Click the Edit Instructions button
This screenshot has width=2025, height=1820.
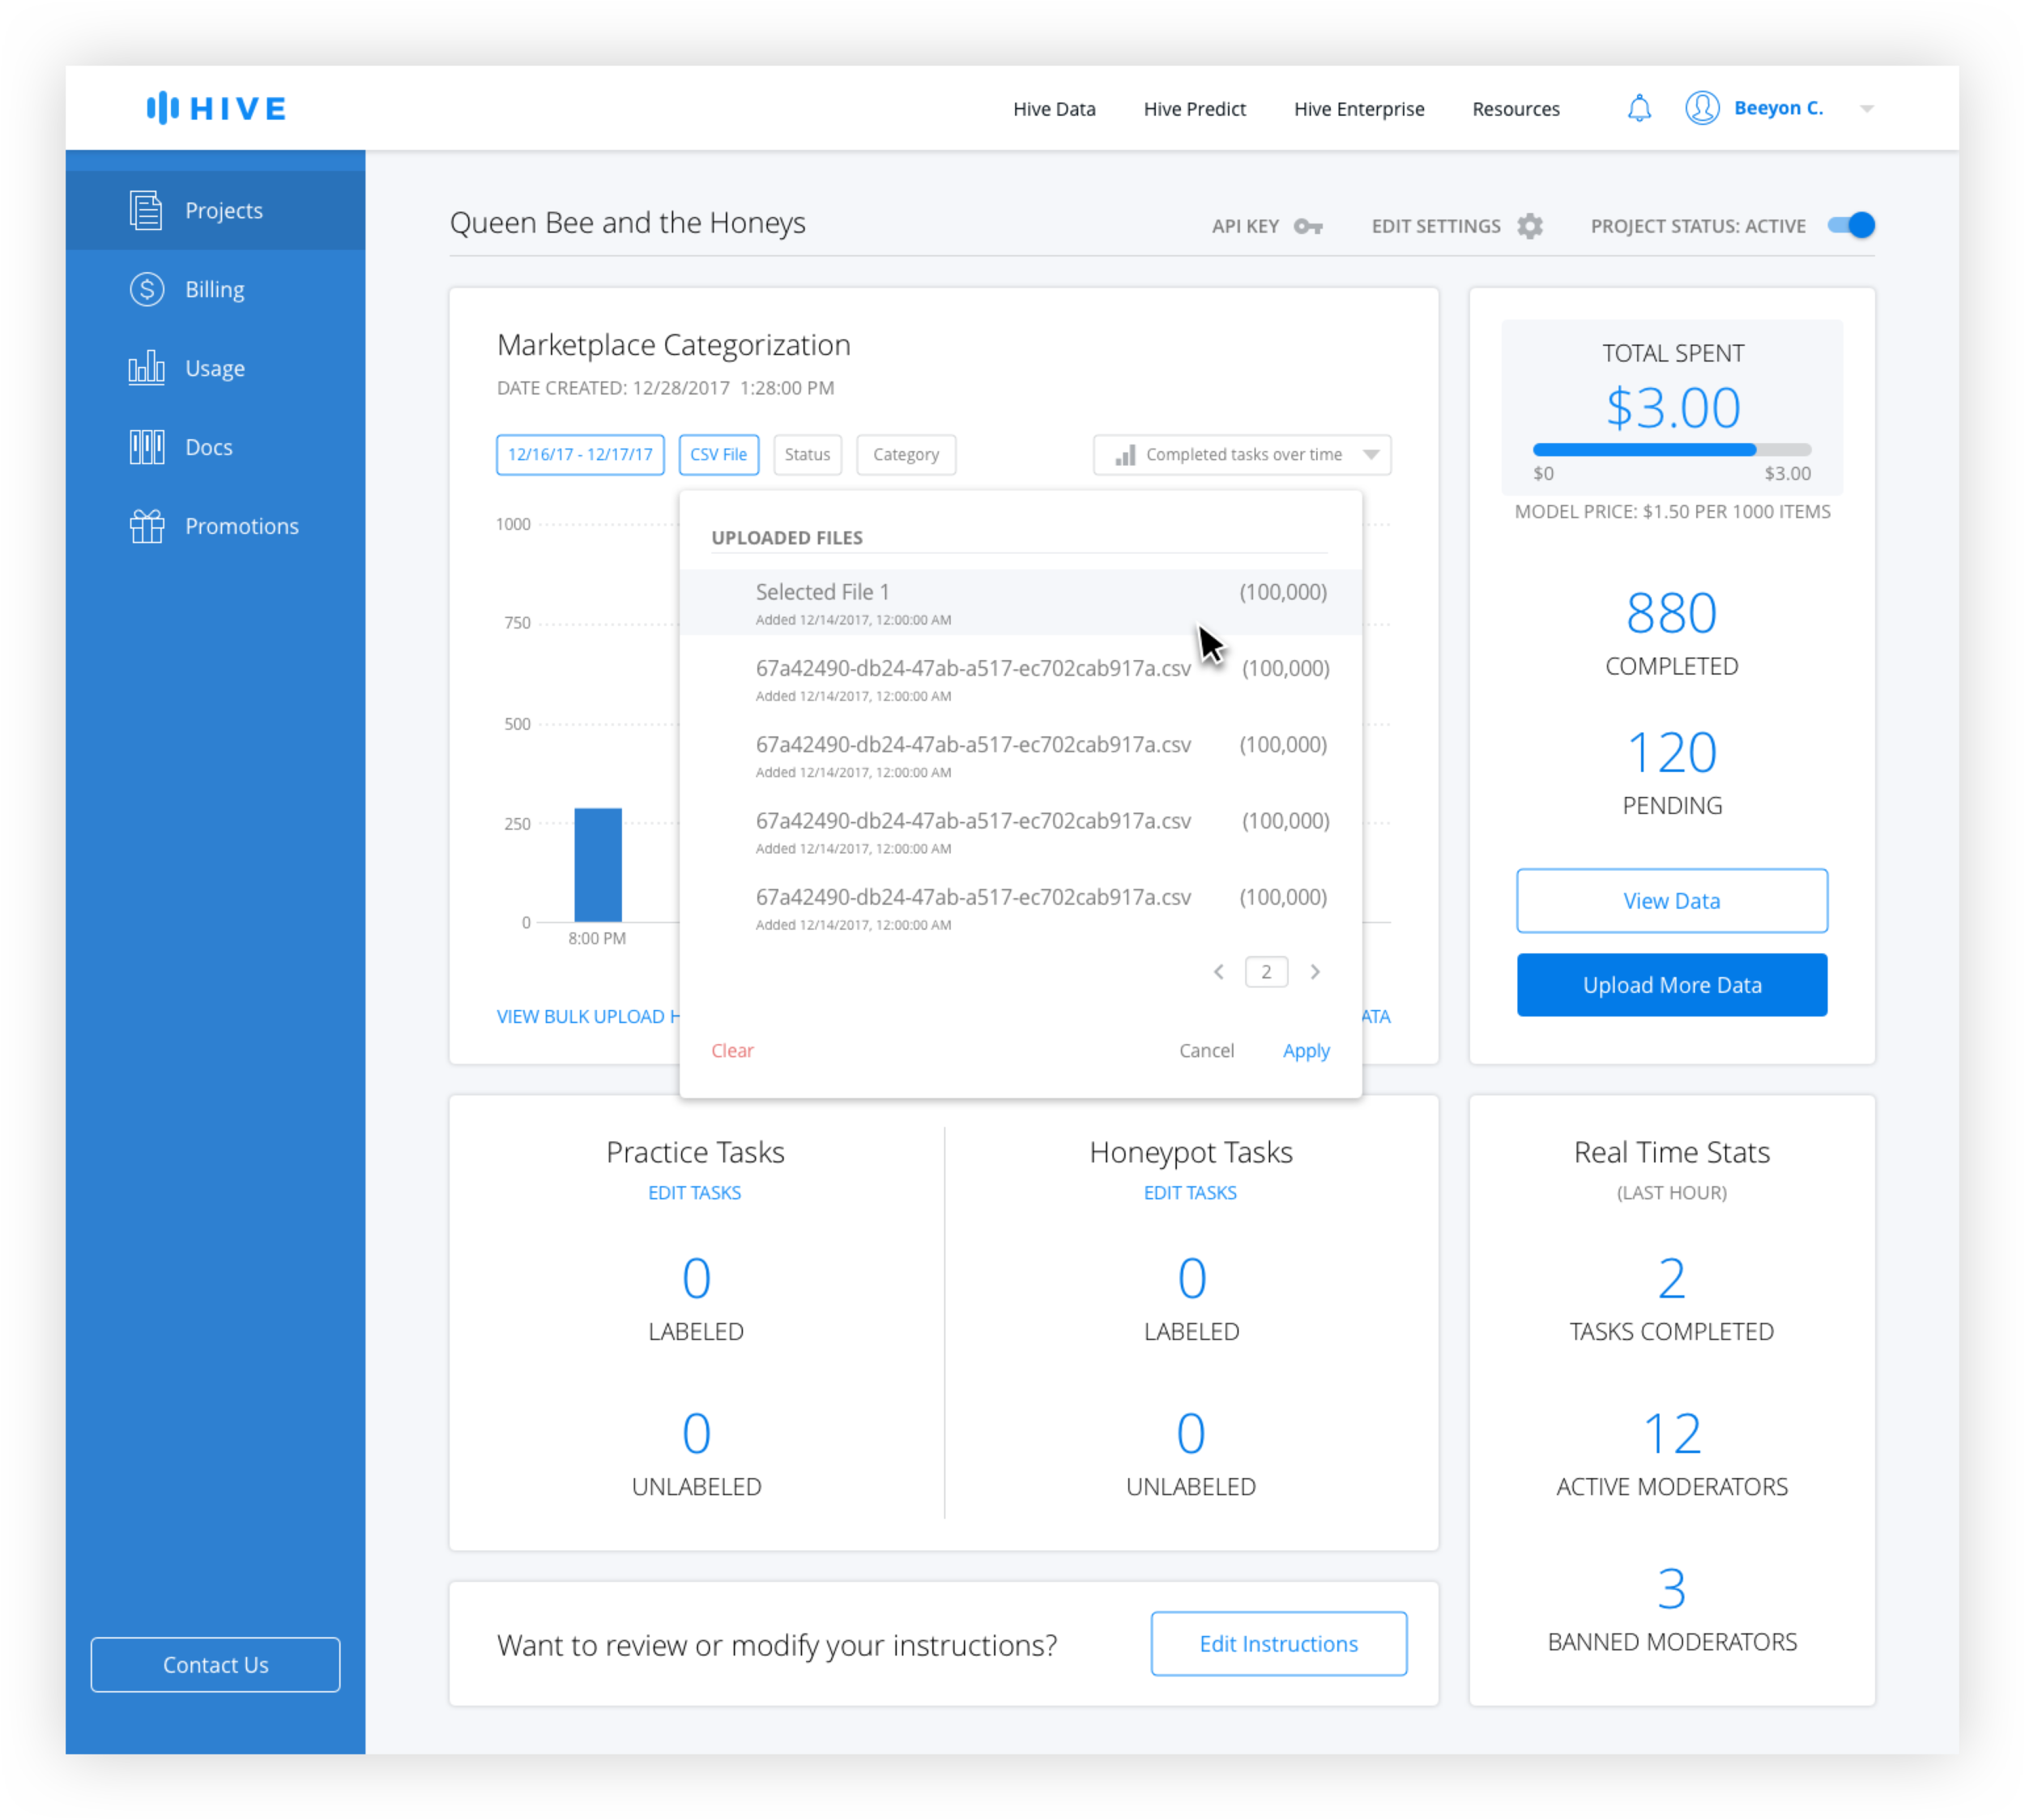pyautogui.click(x=1278, y=1644)
